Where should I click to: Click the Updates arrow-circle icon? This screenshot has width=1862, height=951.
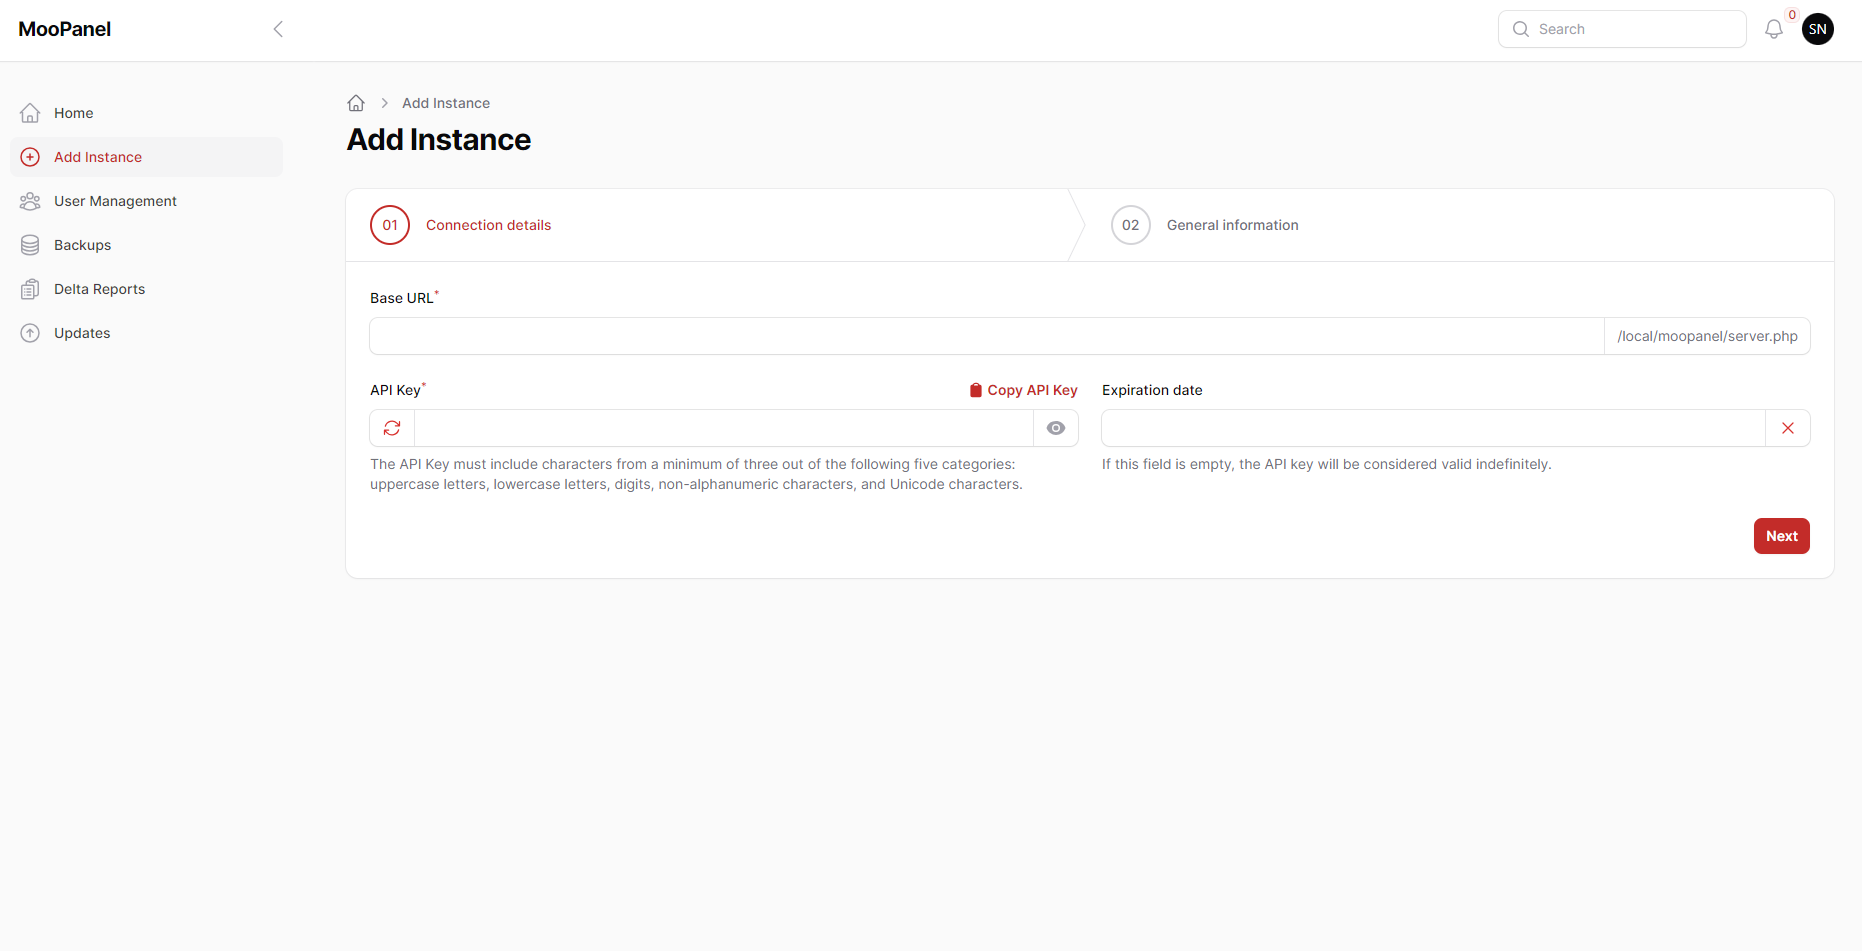tap(30, 333)
